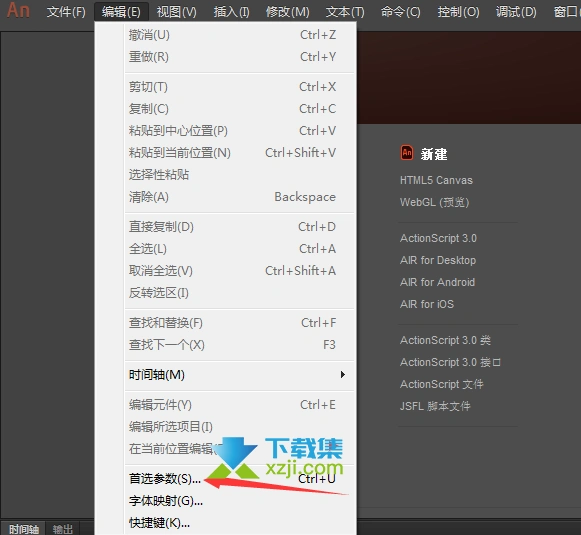Choose 撤消(U) from the edit menu

[239, 35]
